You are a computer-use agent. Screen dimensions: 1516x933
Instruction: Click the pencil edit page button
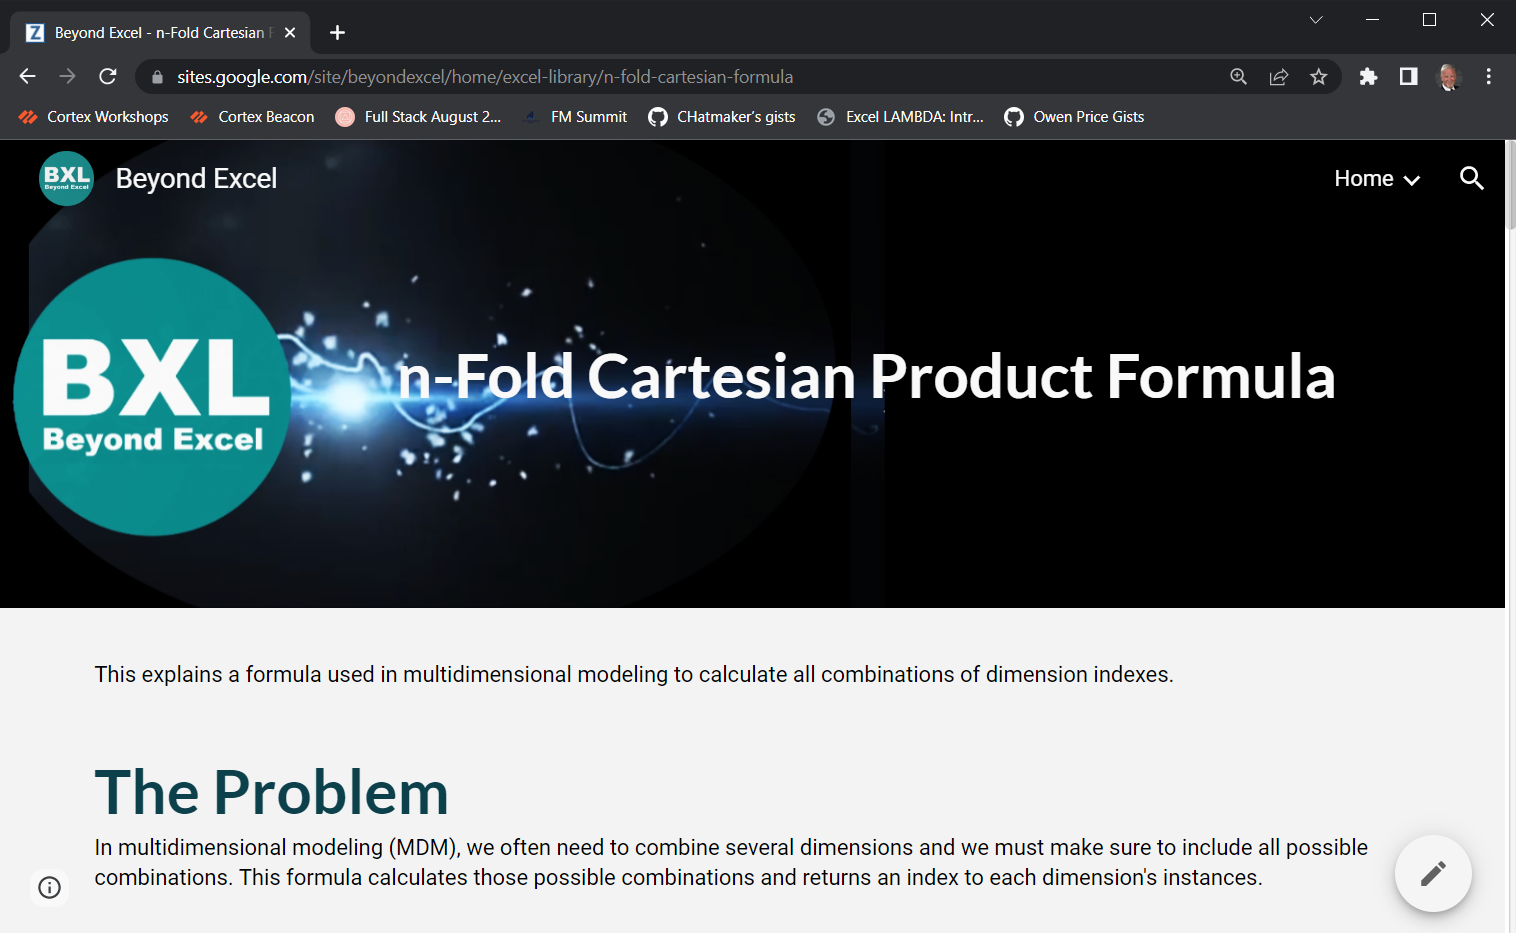point(1433,873)
